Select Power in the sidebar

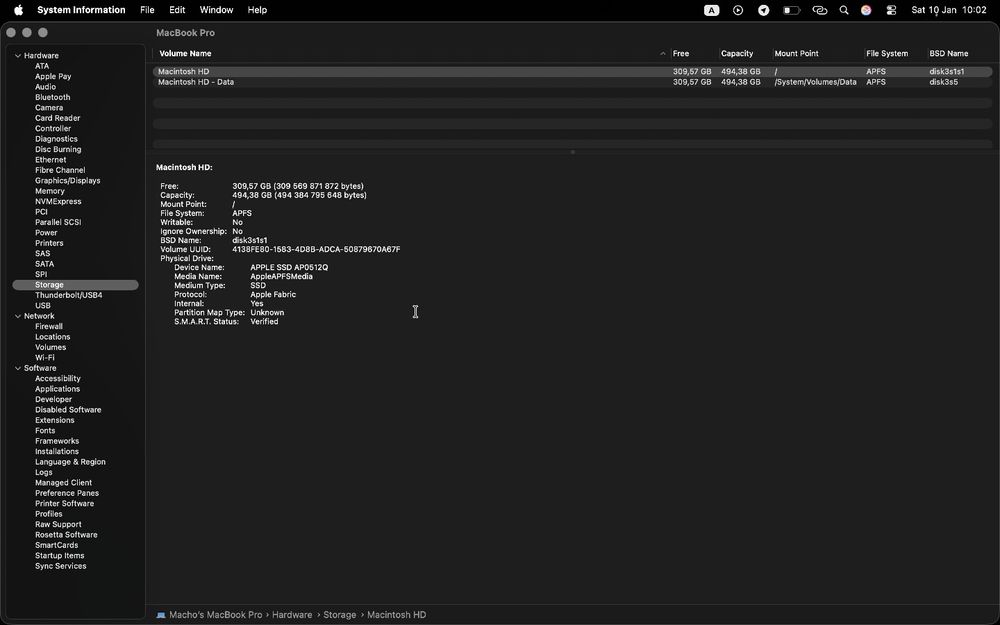point(46,233)
